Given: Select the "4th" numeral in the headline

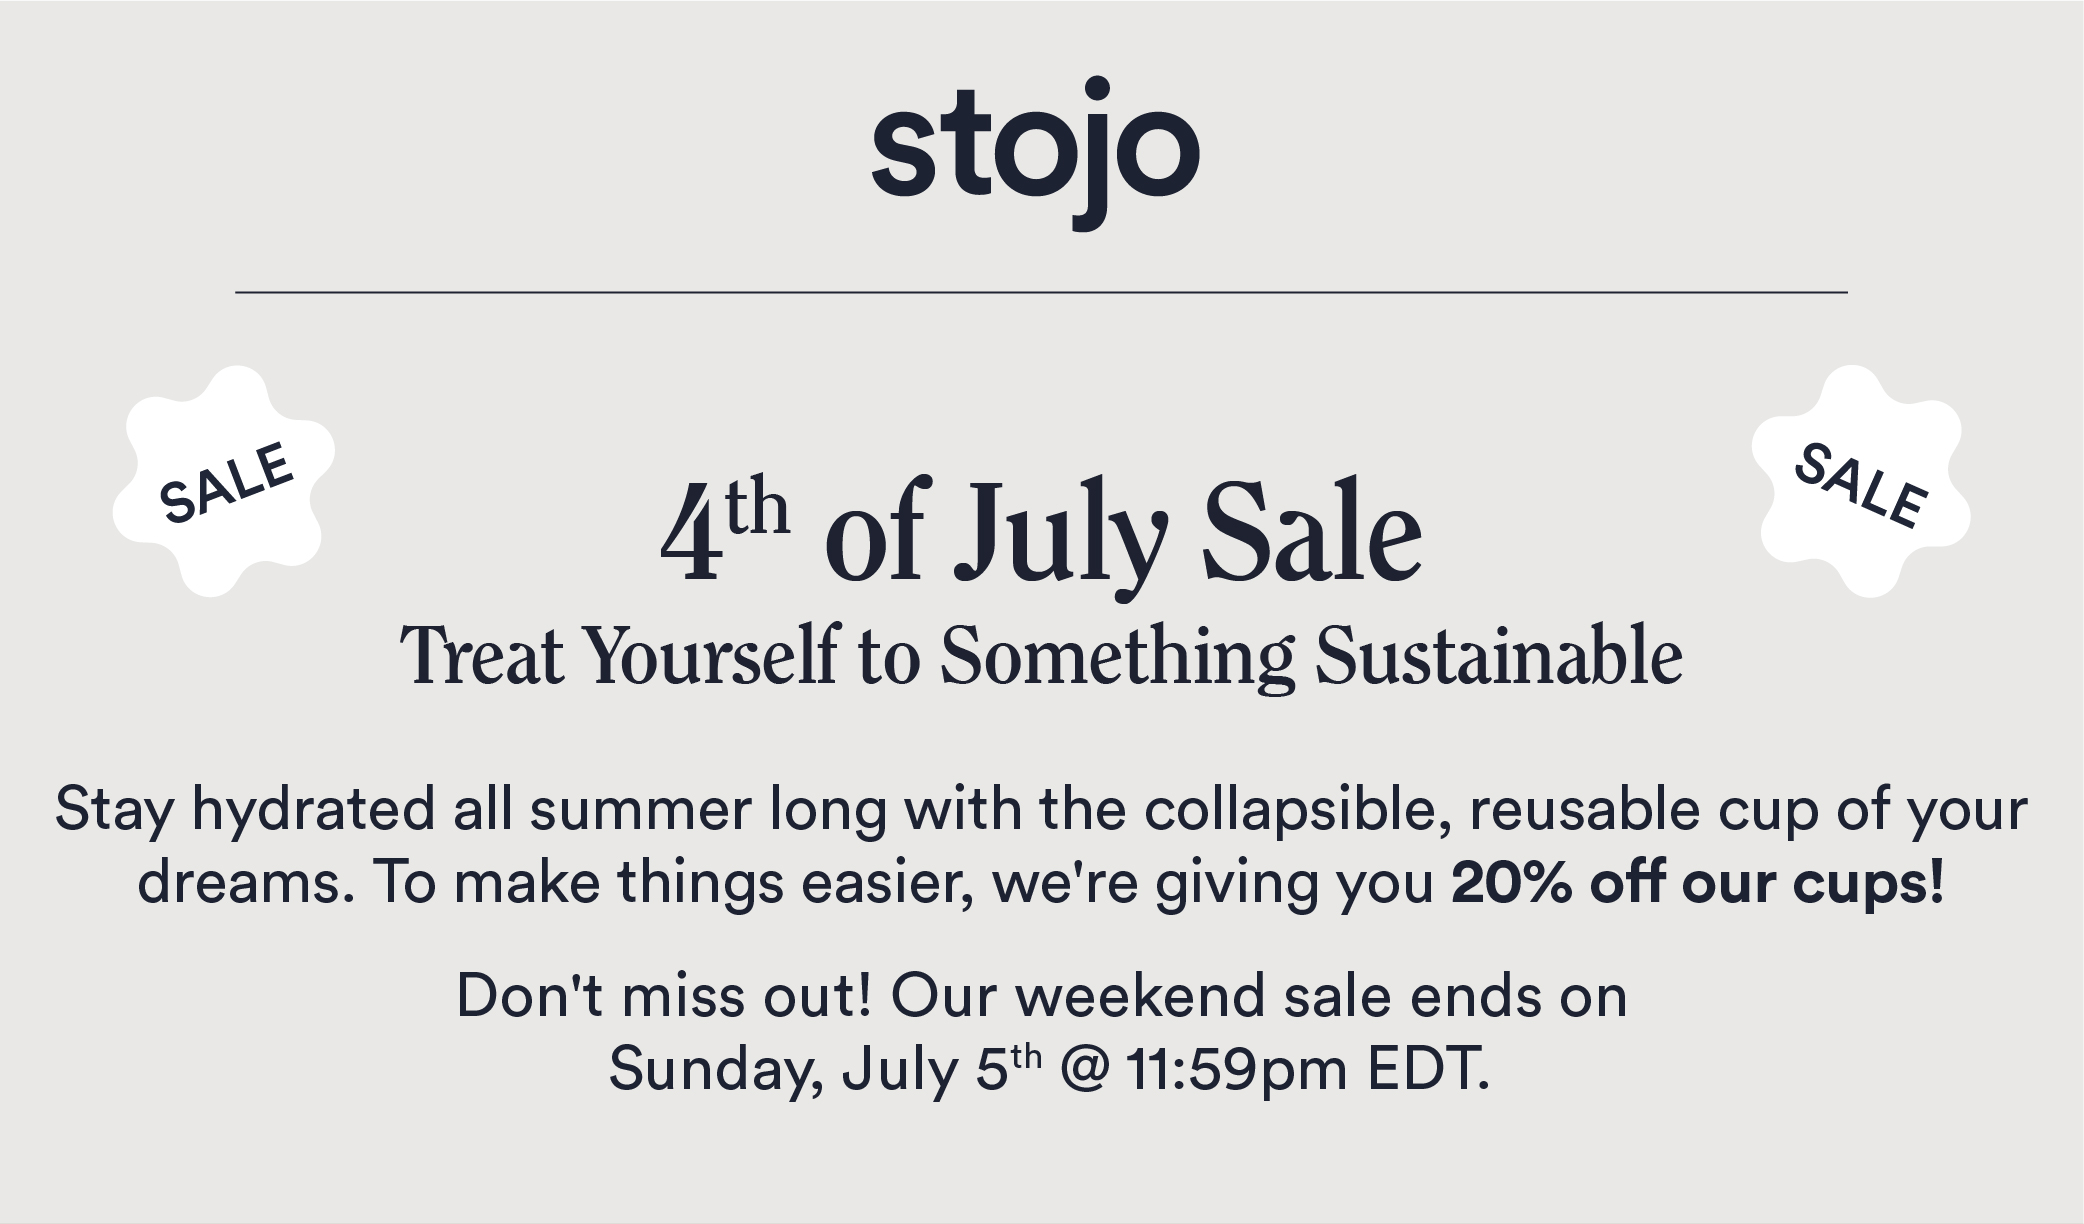Looking at the screenshot, I should (x=725, y=530).
